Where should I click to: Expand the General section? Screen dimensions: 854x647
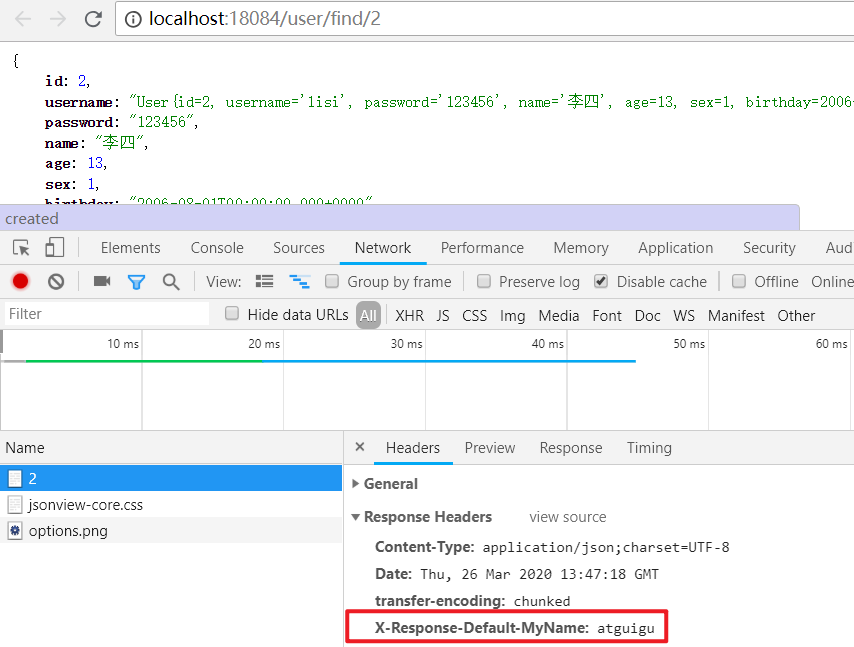tap(356, 484)
